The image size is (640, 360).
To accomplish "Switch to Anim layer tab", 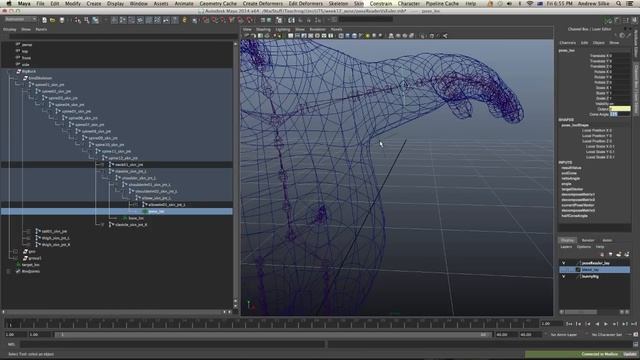I will click(x=607, y=240).
